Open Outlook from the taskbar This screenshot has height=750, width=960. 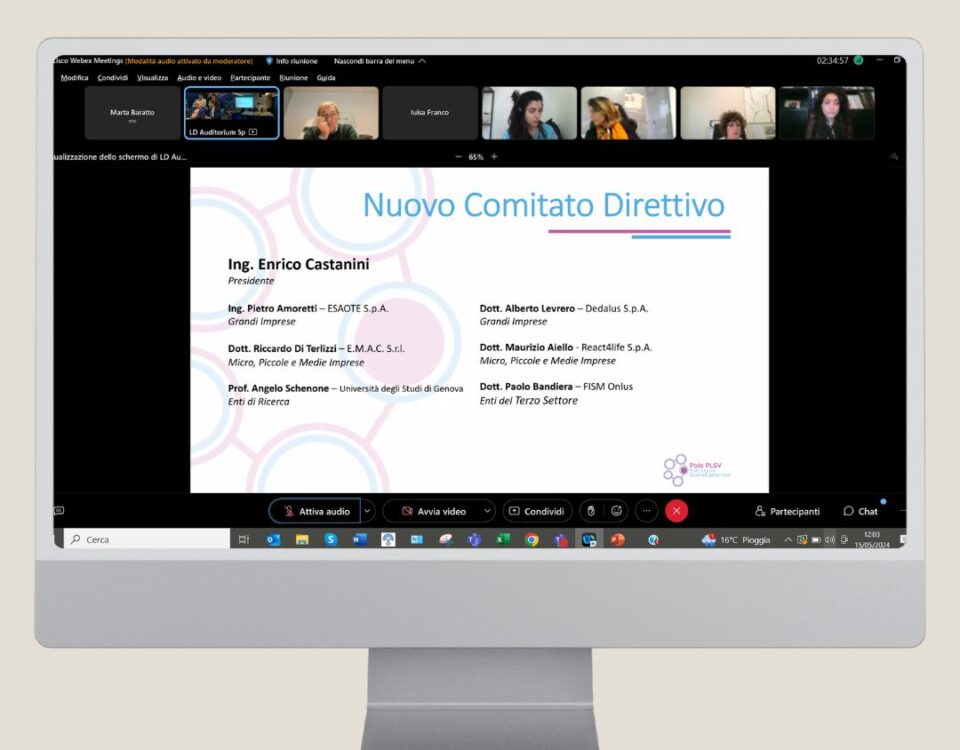click(x=273, y=539)
